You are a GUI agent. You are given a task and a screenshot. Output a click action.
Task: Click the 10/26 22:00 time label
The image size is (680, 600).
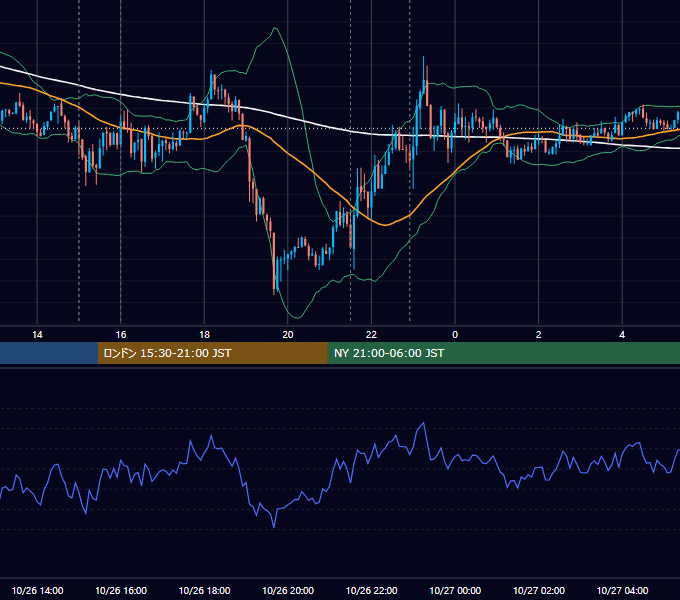click(371, 590)
